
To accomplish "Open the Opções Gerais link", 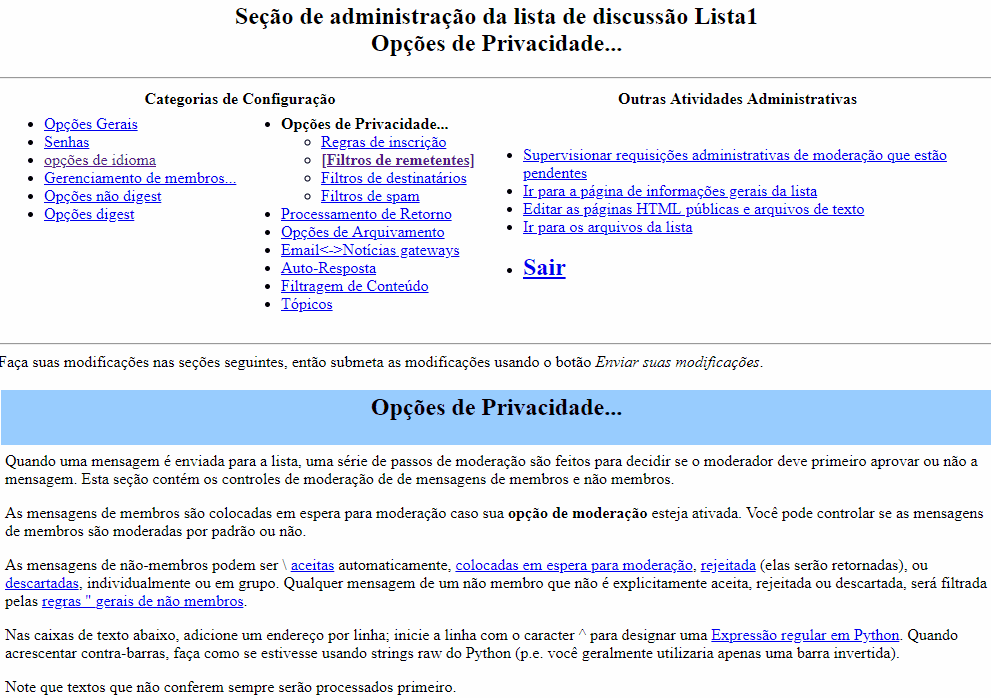I will (x=90, y=124).
